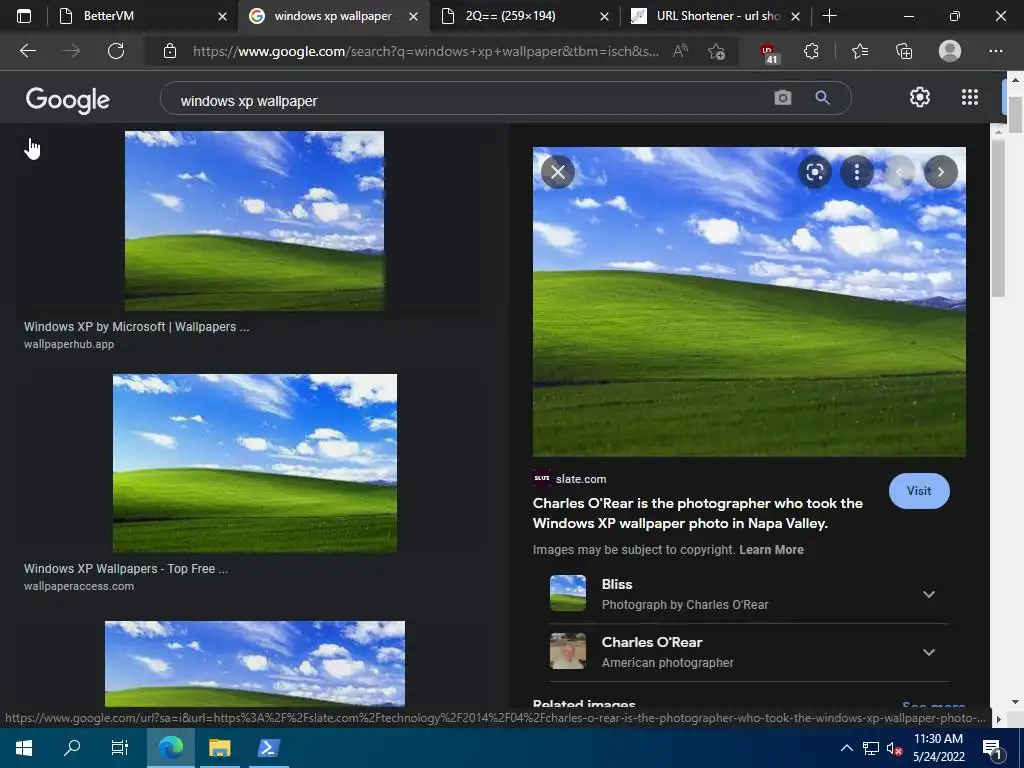View site information lock icon
Viewport: 1024px width, 768px height.
[170, 51]
